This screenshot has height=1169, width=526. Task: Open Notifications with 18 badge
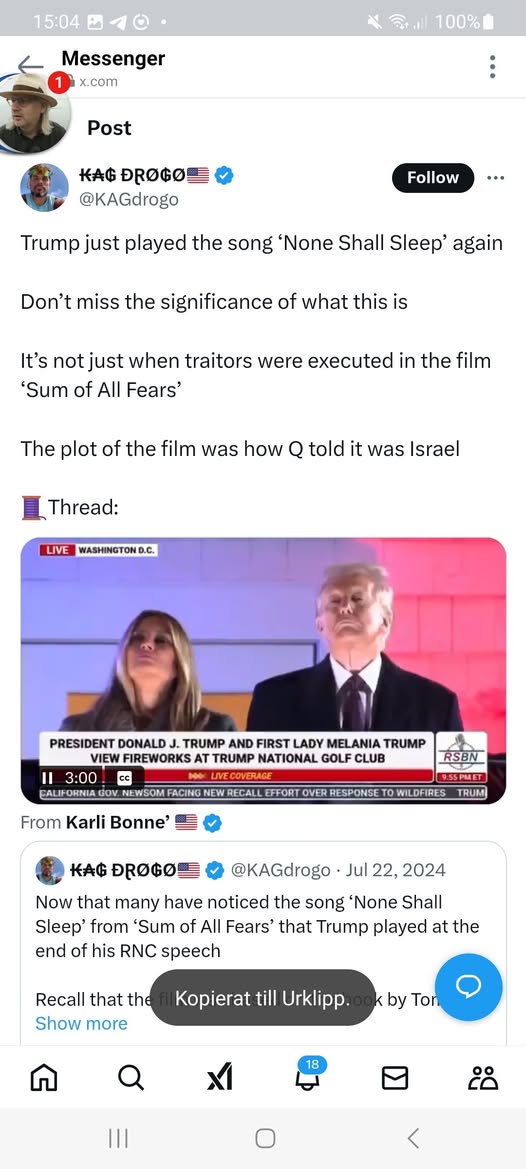click(307, 1074)
